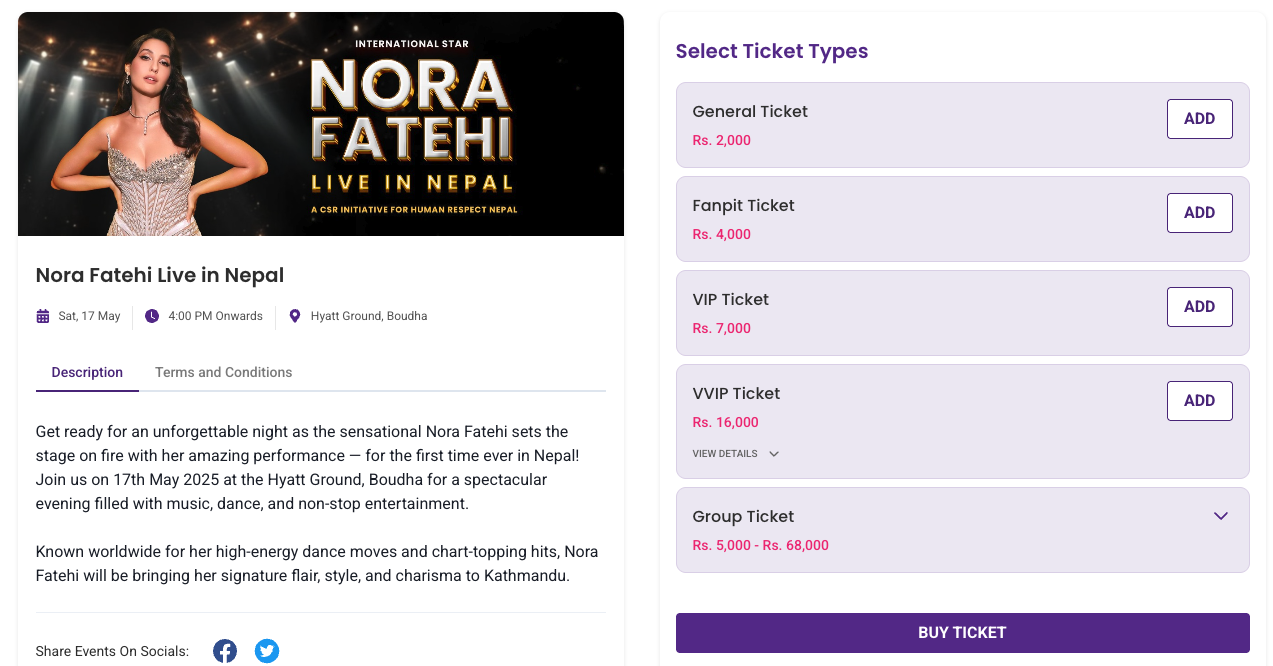Click the Hyatt Ground, Boudha venue text
The image size is (1273, 666).
(369, 316)
